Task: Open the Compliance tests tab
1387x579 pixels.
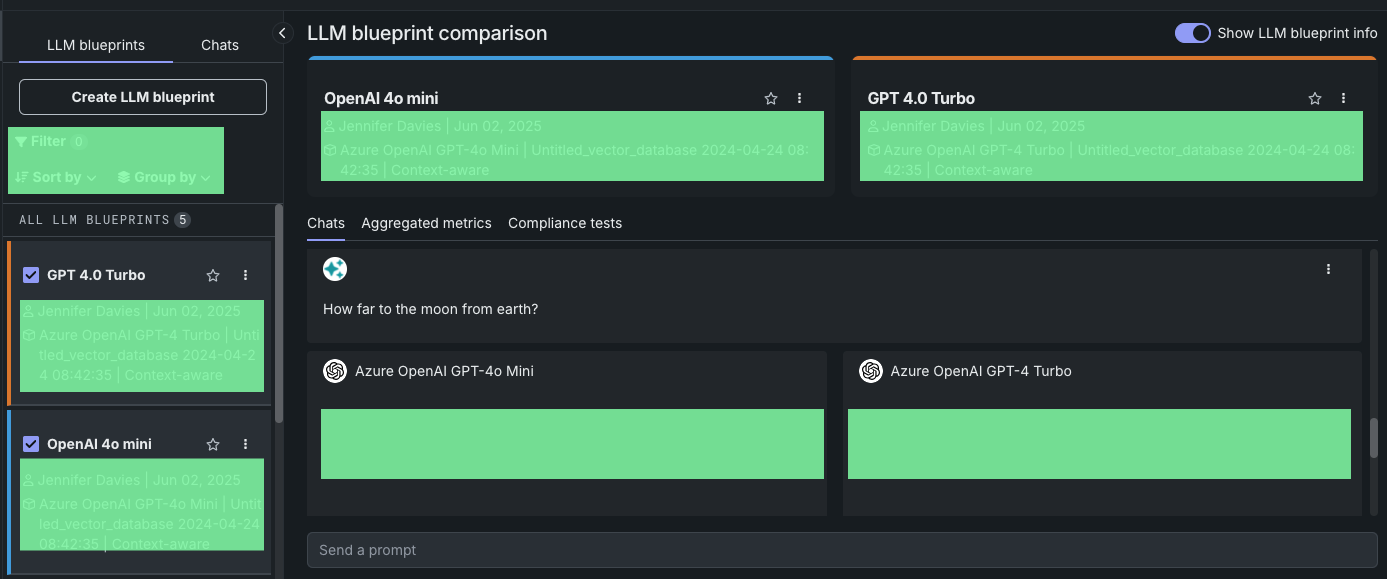Action: point(565,223)
